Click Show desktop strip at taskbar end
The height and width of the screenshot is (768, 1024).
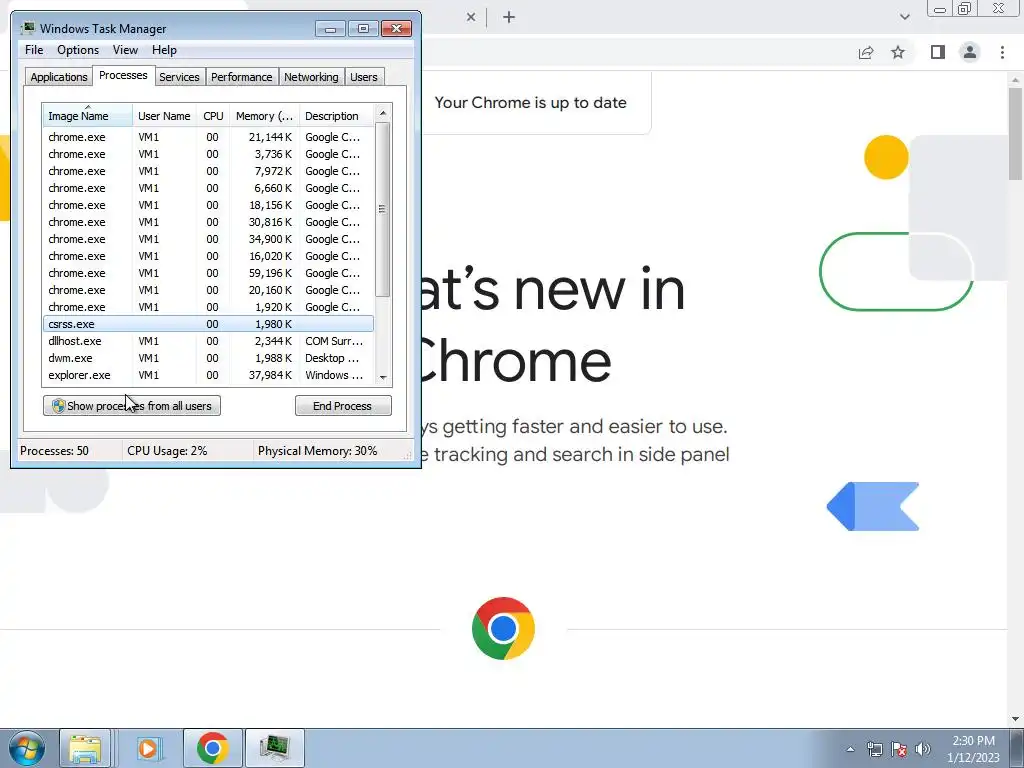[1017, 748]
